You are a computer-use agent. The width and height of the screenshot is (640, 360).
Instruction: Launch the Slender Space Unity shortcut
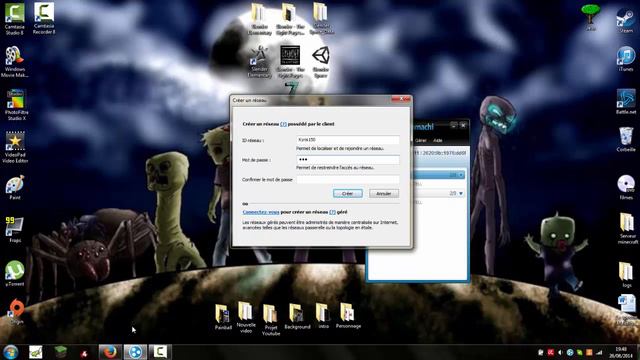pos(321,62)
